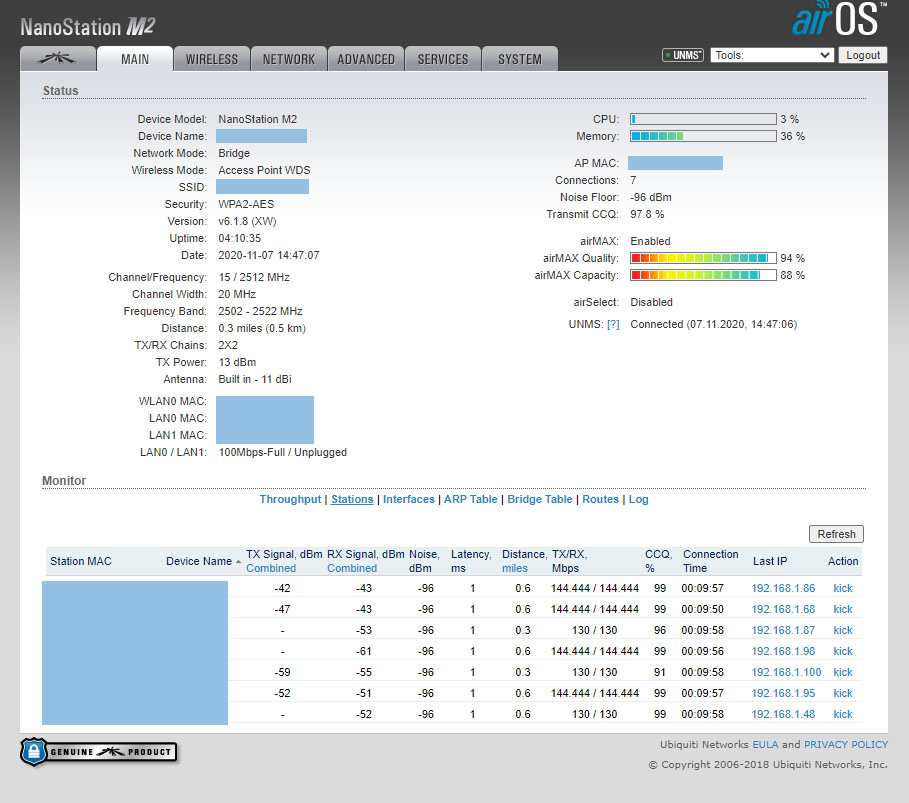Open last IP 192.168.1.86
Screen dimensions: 909x803
point(783,588)
